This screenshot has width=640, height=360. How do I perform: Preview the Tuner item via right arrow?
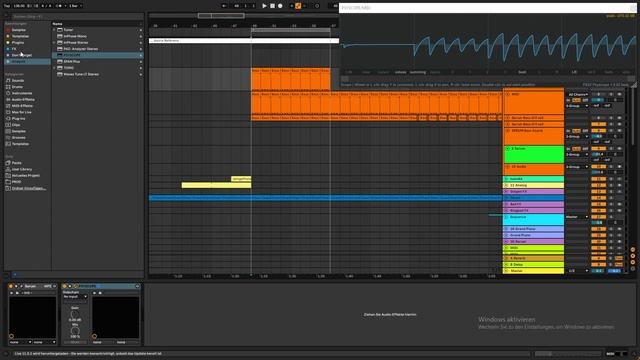(141, 30)
